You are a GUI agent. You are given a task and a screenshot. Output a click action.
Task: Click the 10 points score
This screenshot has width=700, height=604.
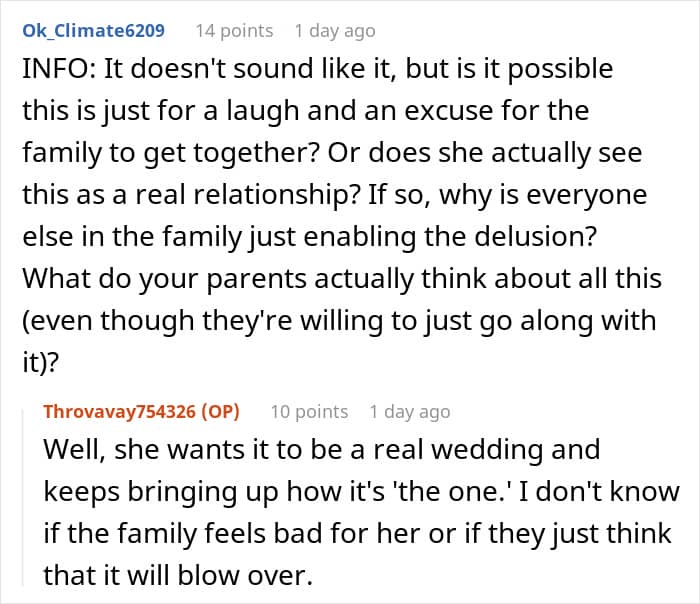pyautogui.click(x=309, y=411)
